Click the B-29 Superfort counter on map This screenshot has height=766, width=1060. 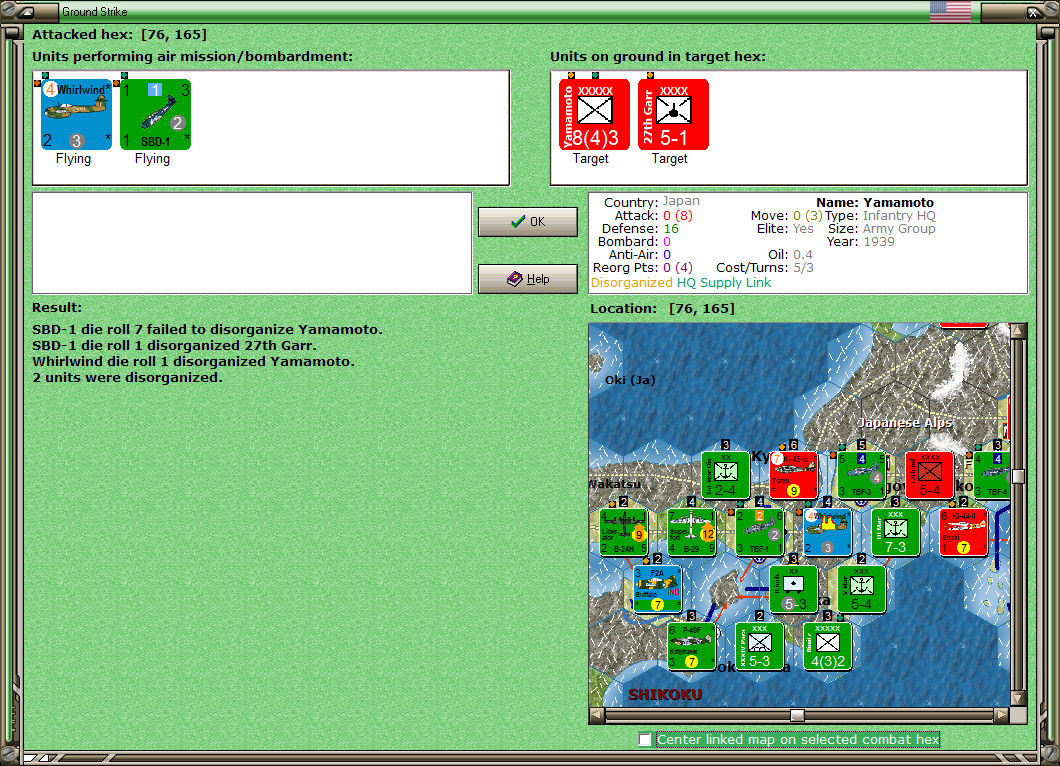[691, 532]
